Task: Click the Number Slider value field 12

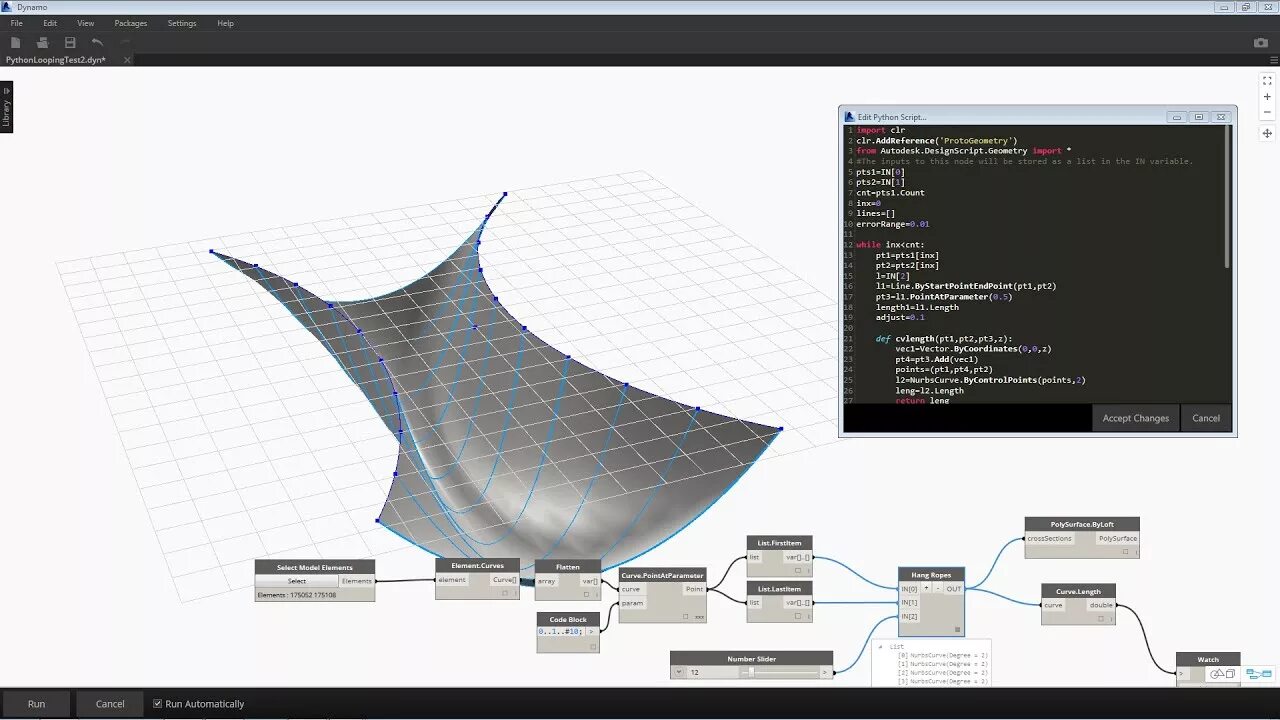Action: [x=712, y=672]
